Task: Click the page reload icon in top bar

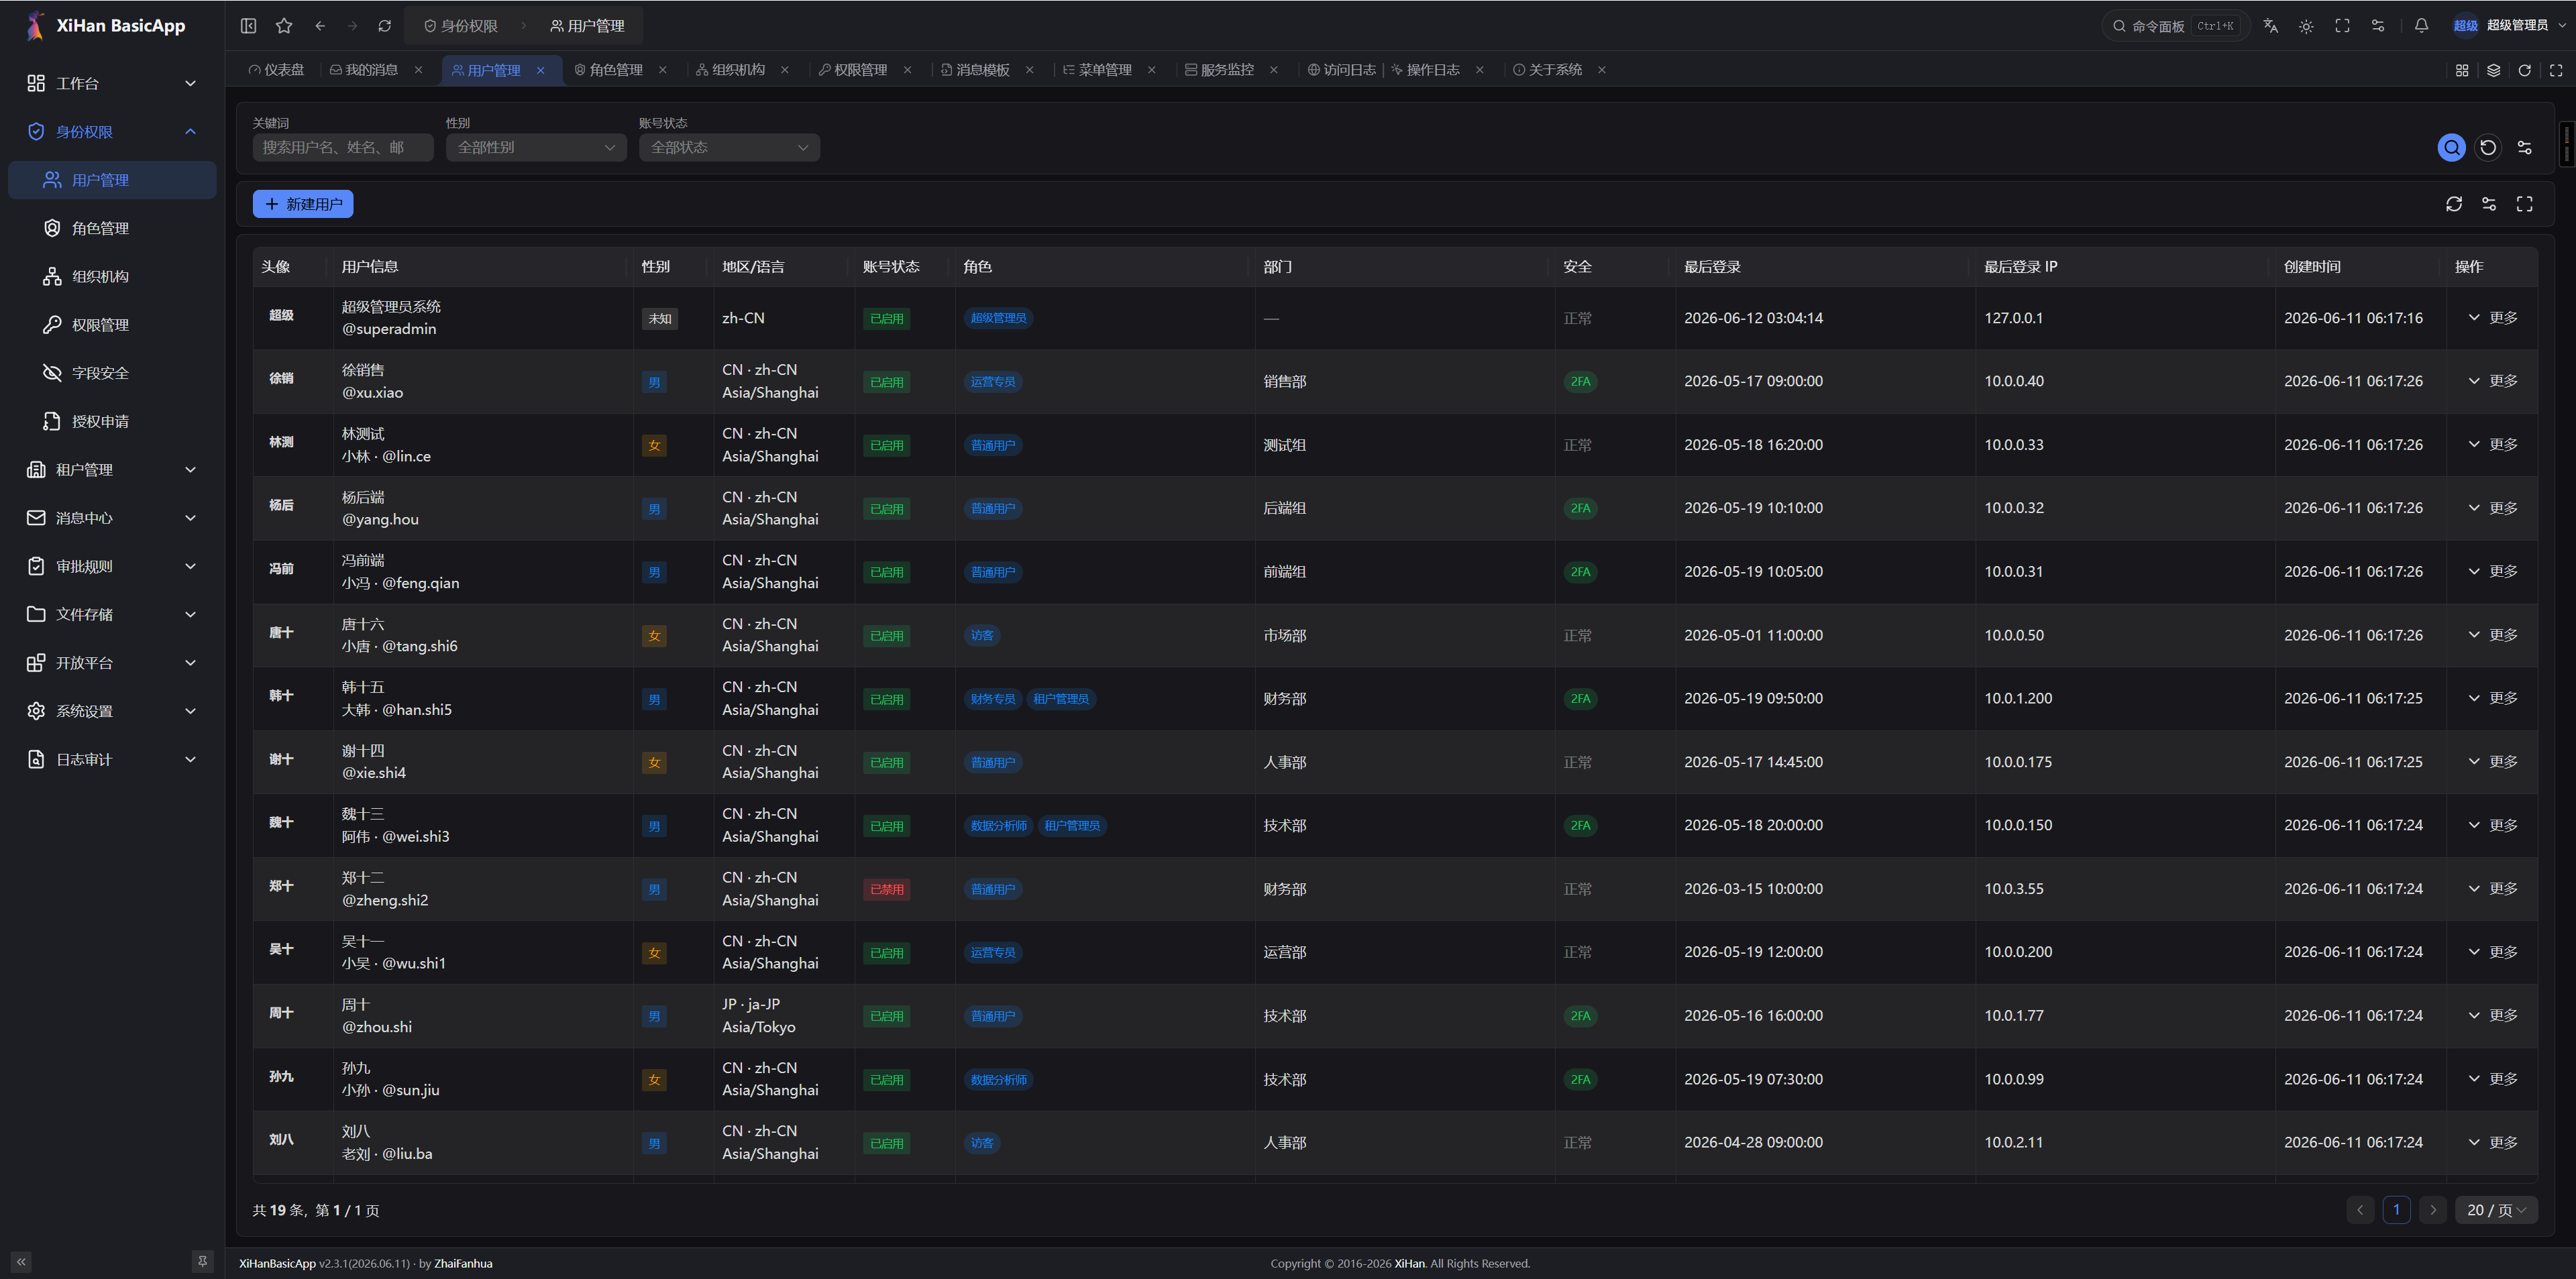Action: pyautogui.click(x=385, y=26)
